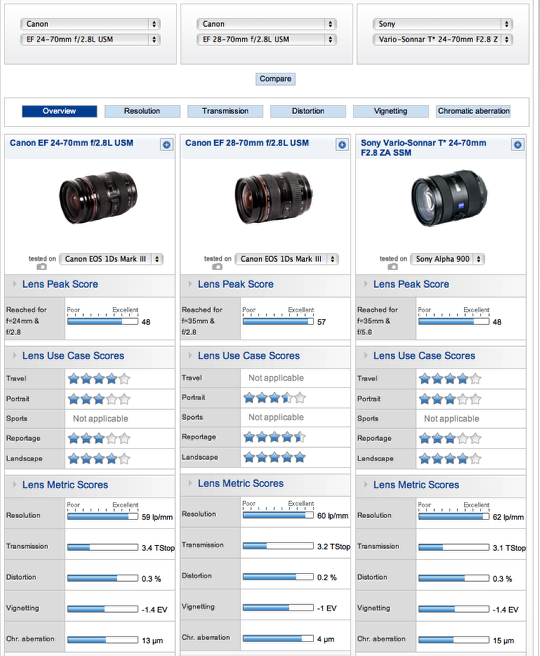Click peak score bar showing 57
This screenshot has height=656, width=540.
[x=278, y=322]
